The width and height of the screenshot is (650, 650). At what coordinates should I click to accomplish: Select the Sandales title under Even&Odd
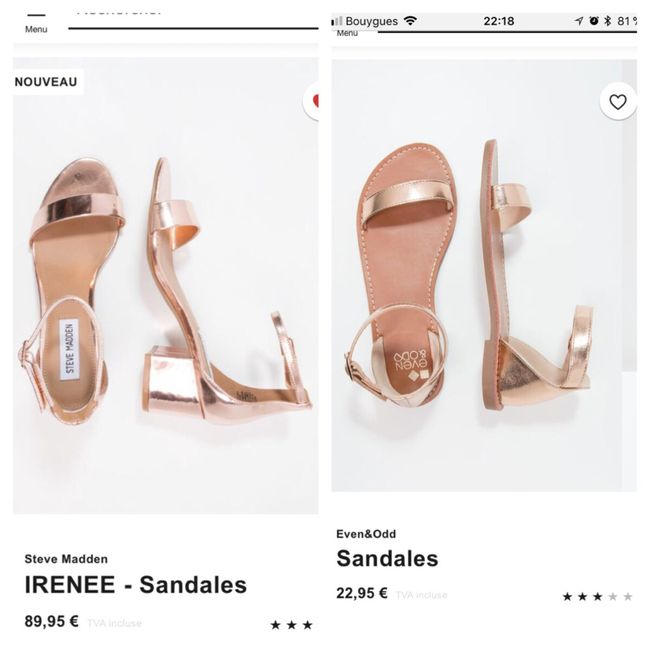pyautogui.click(x=387, y=558)
